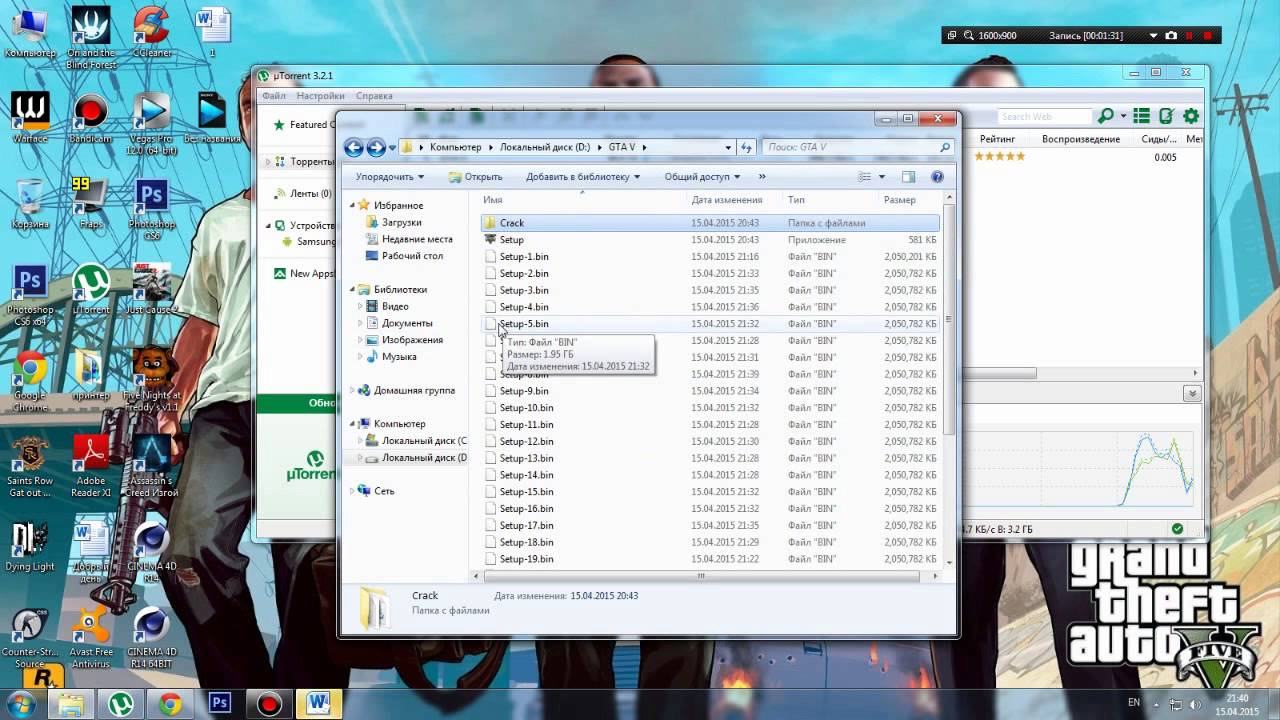Select Ori and the Blind Forest icon
Image resolution: width=1280 pixels, height=720 pixels.
coord(91,38)
